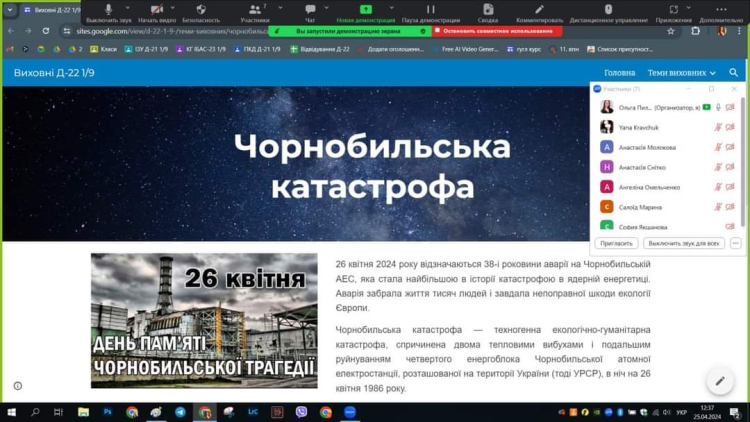The height and width of the screenshot is (422, 750).
Task: Open the Zoom chat icon
Action: point(309,9)
